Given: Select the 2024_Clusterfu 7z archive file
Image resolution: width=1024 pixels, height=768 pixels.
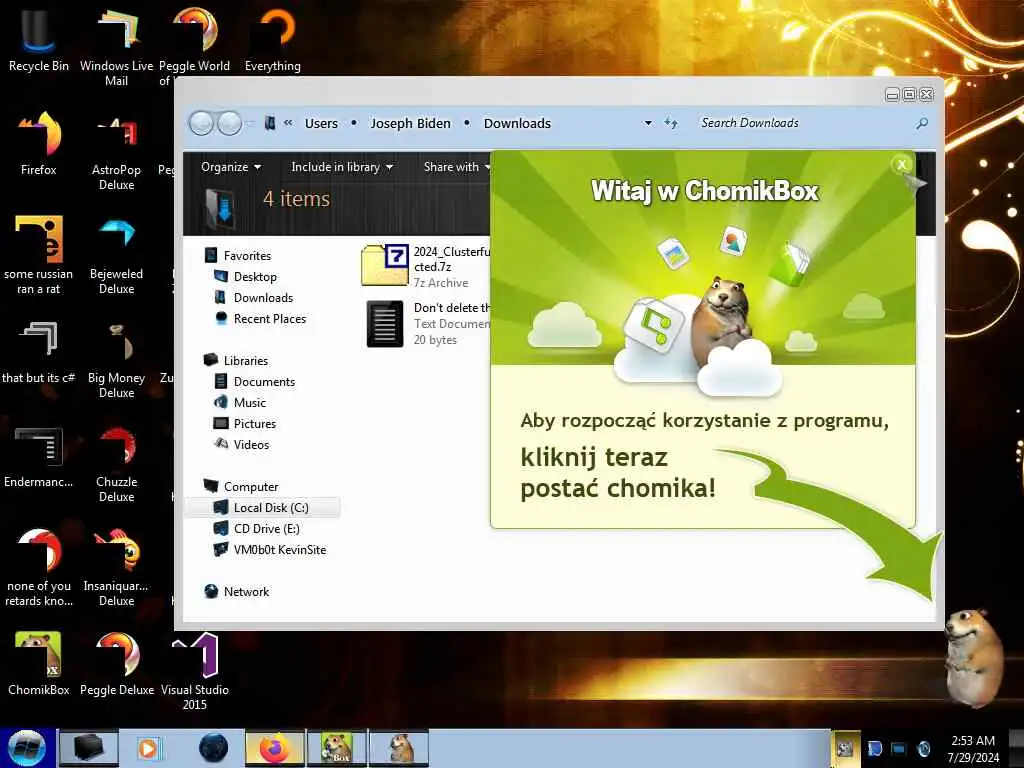Looking at the screenshot, I should [x=424, y=266].
